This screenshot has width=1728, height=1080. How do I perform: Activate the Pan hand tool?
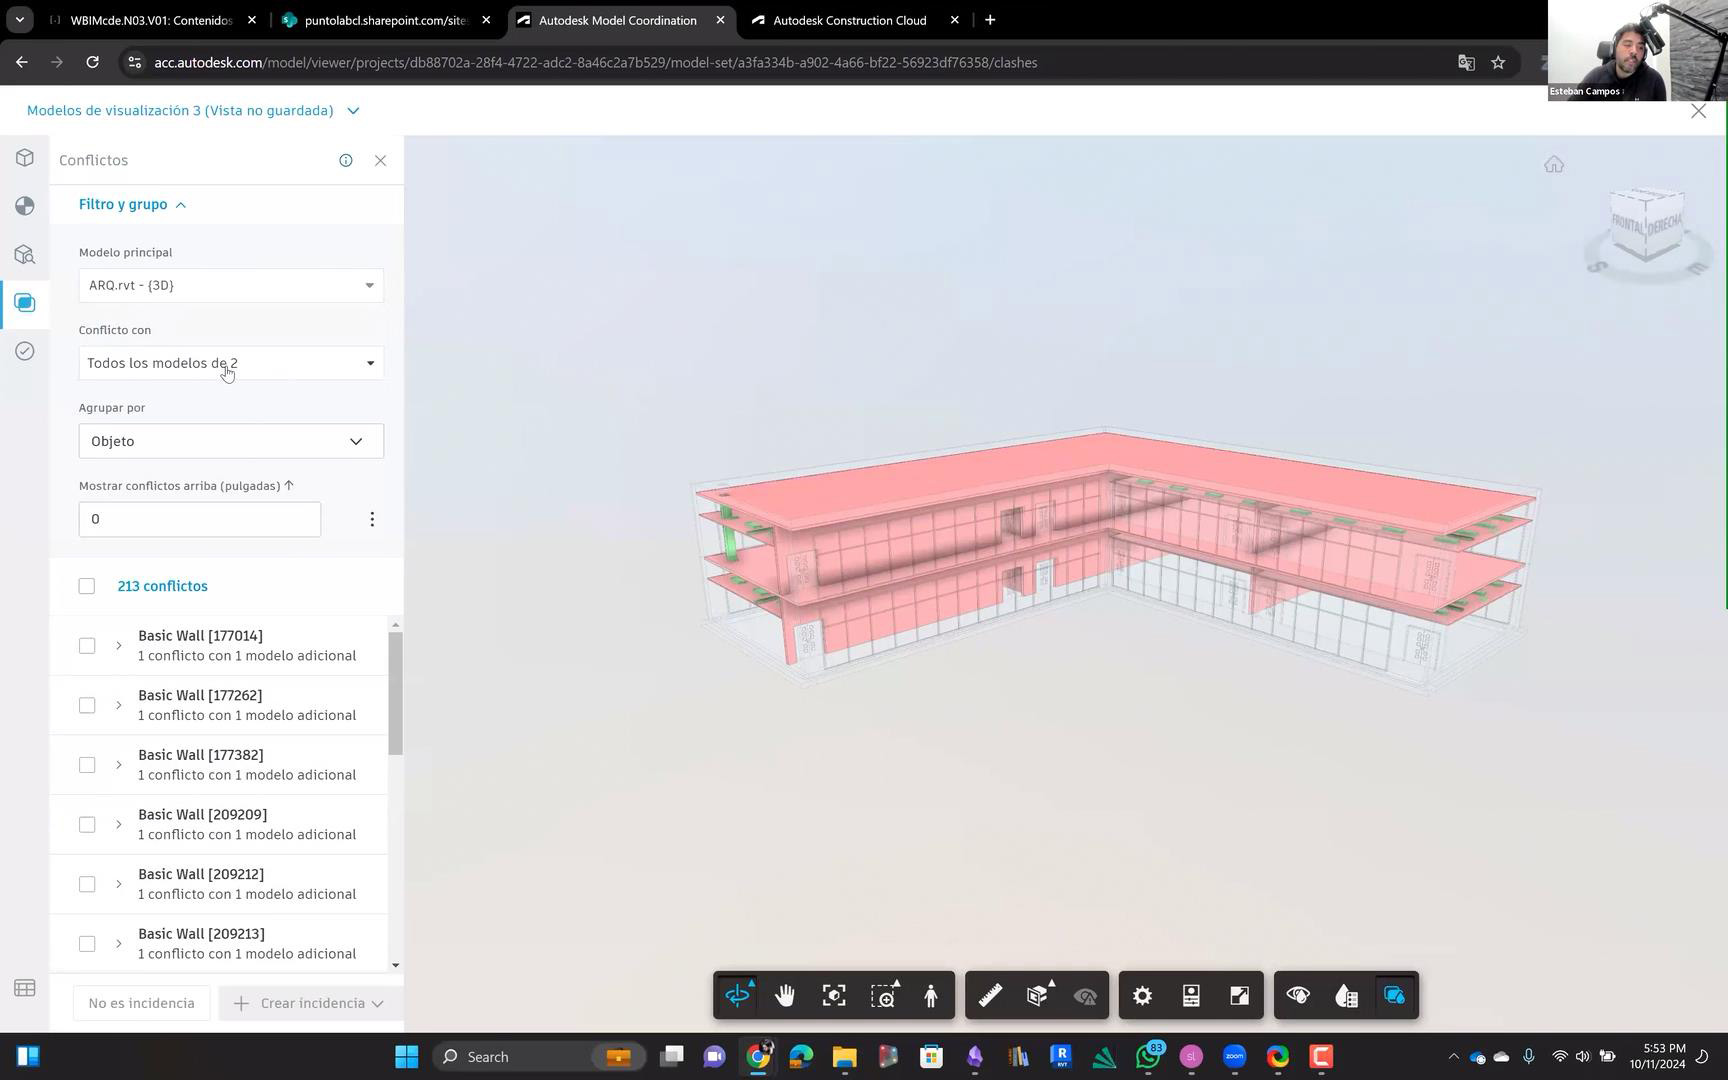[785, 996]
